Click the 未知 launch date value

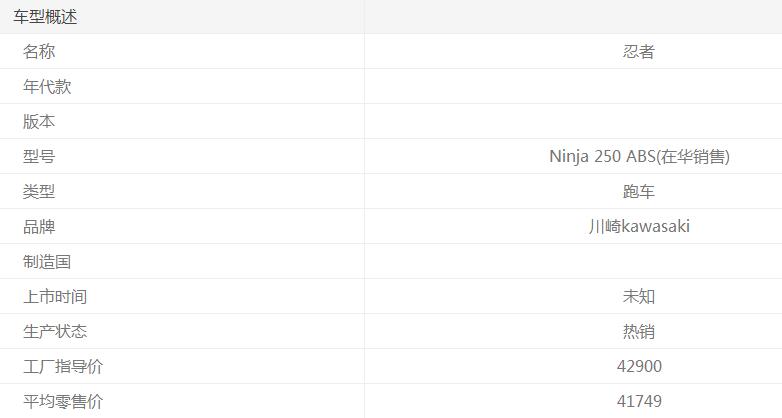click(639, 297)
